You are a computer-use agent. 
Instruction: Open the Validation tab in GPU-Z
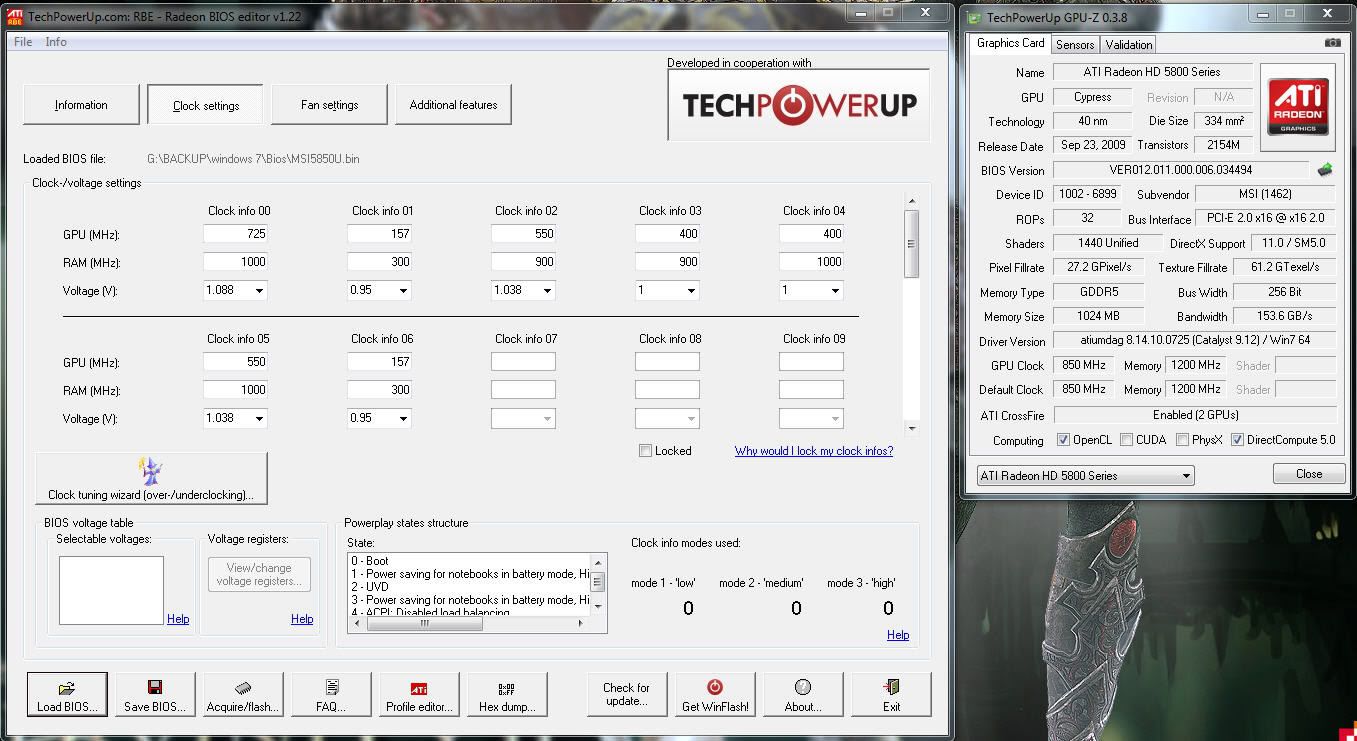pos(1129,45)
